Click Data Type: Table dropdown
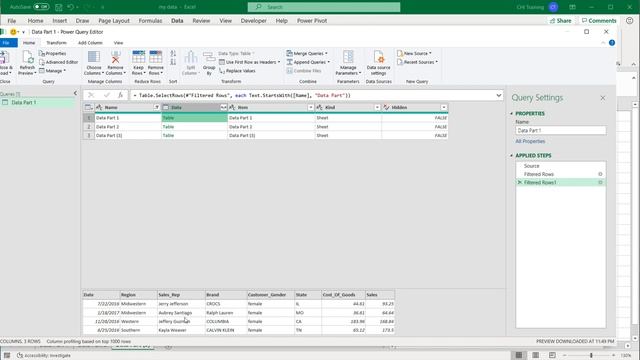This screenshot has height=360, width=640. click(236, 53)
